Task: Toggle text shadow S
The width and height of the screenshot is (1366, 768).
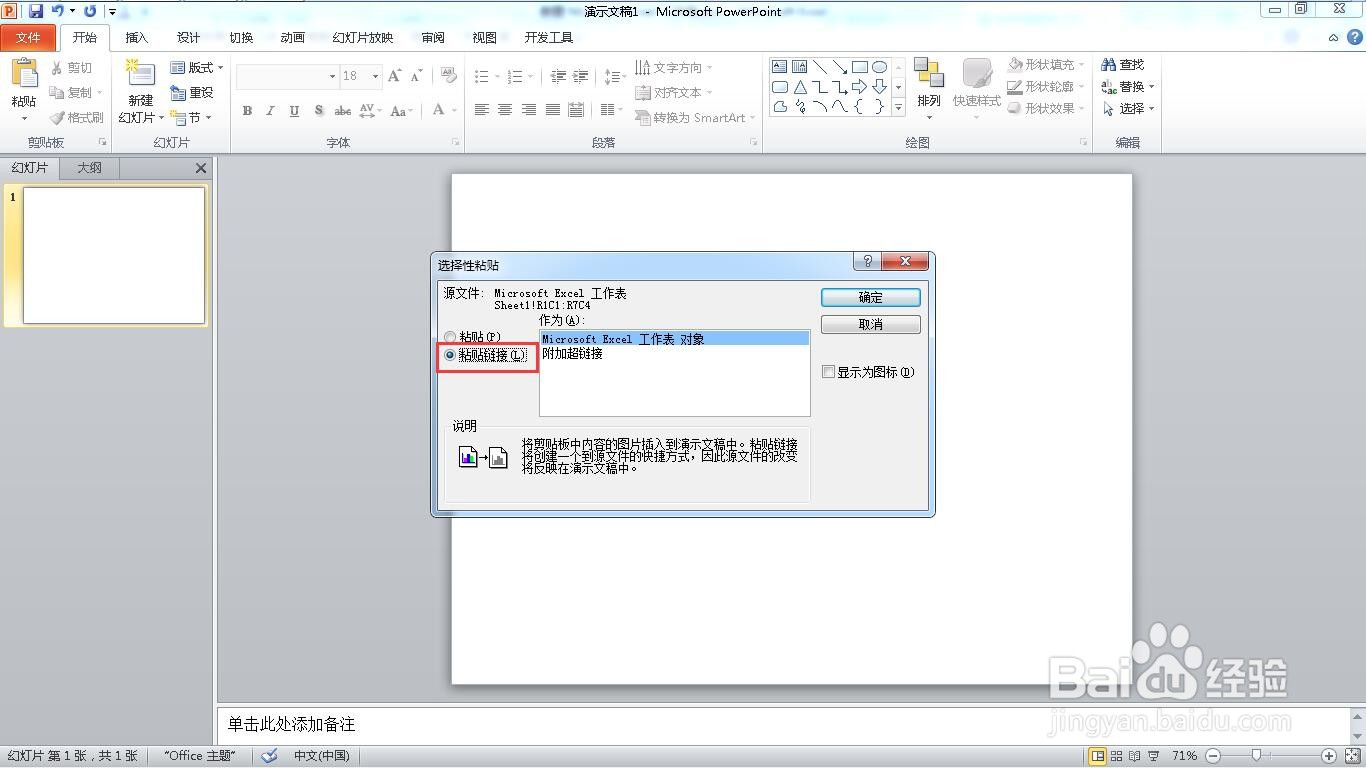Action: [319, 111]
